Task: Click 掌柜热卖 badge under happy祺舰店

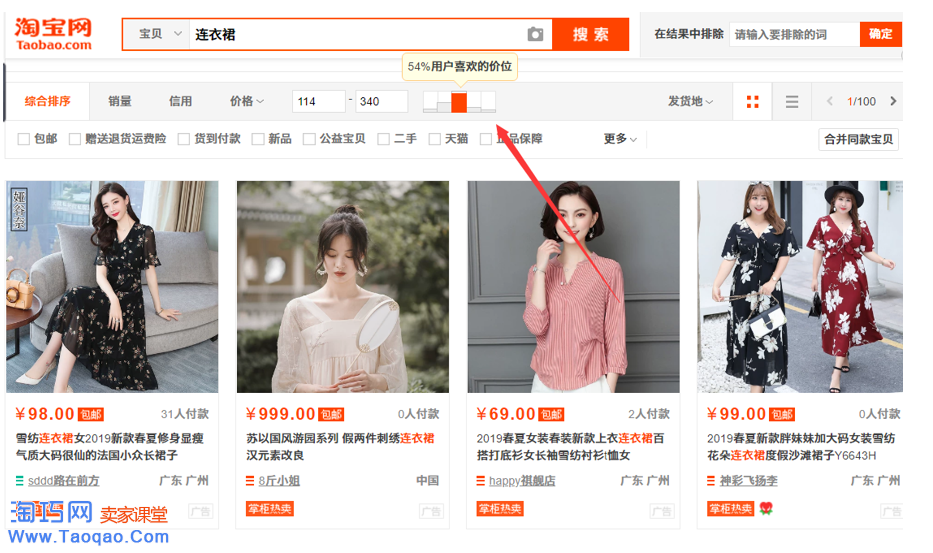Action: [x=500, y=509]
